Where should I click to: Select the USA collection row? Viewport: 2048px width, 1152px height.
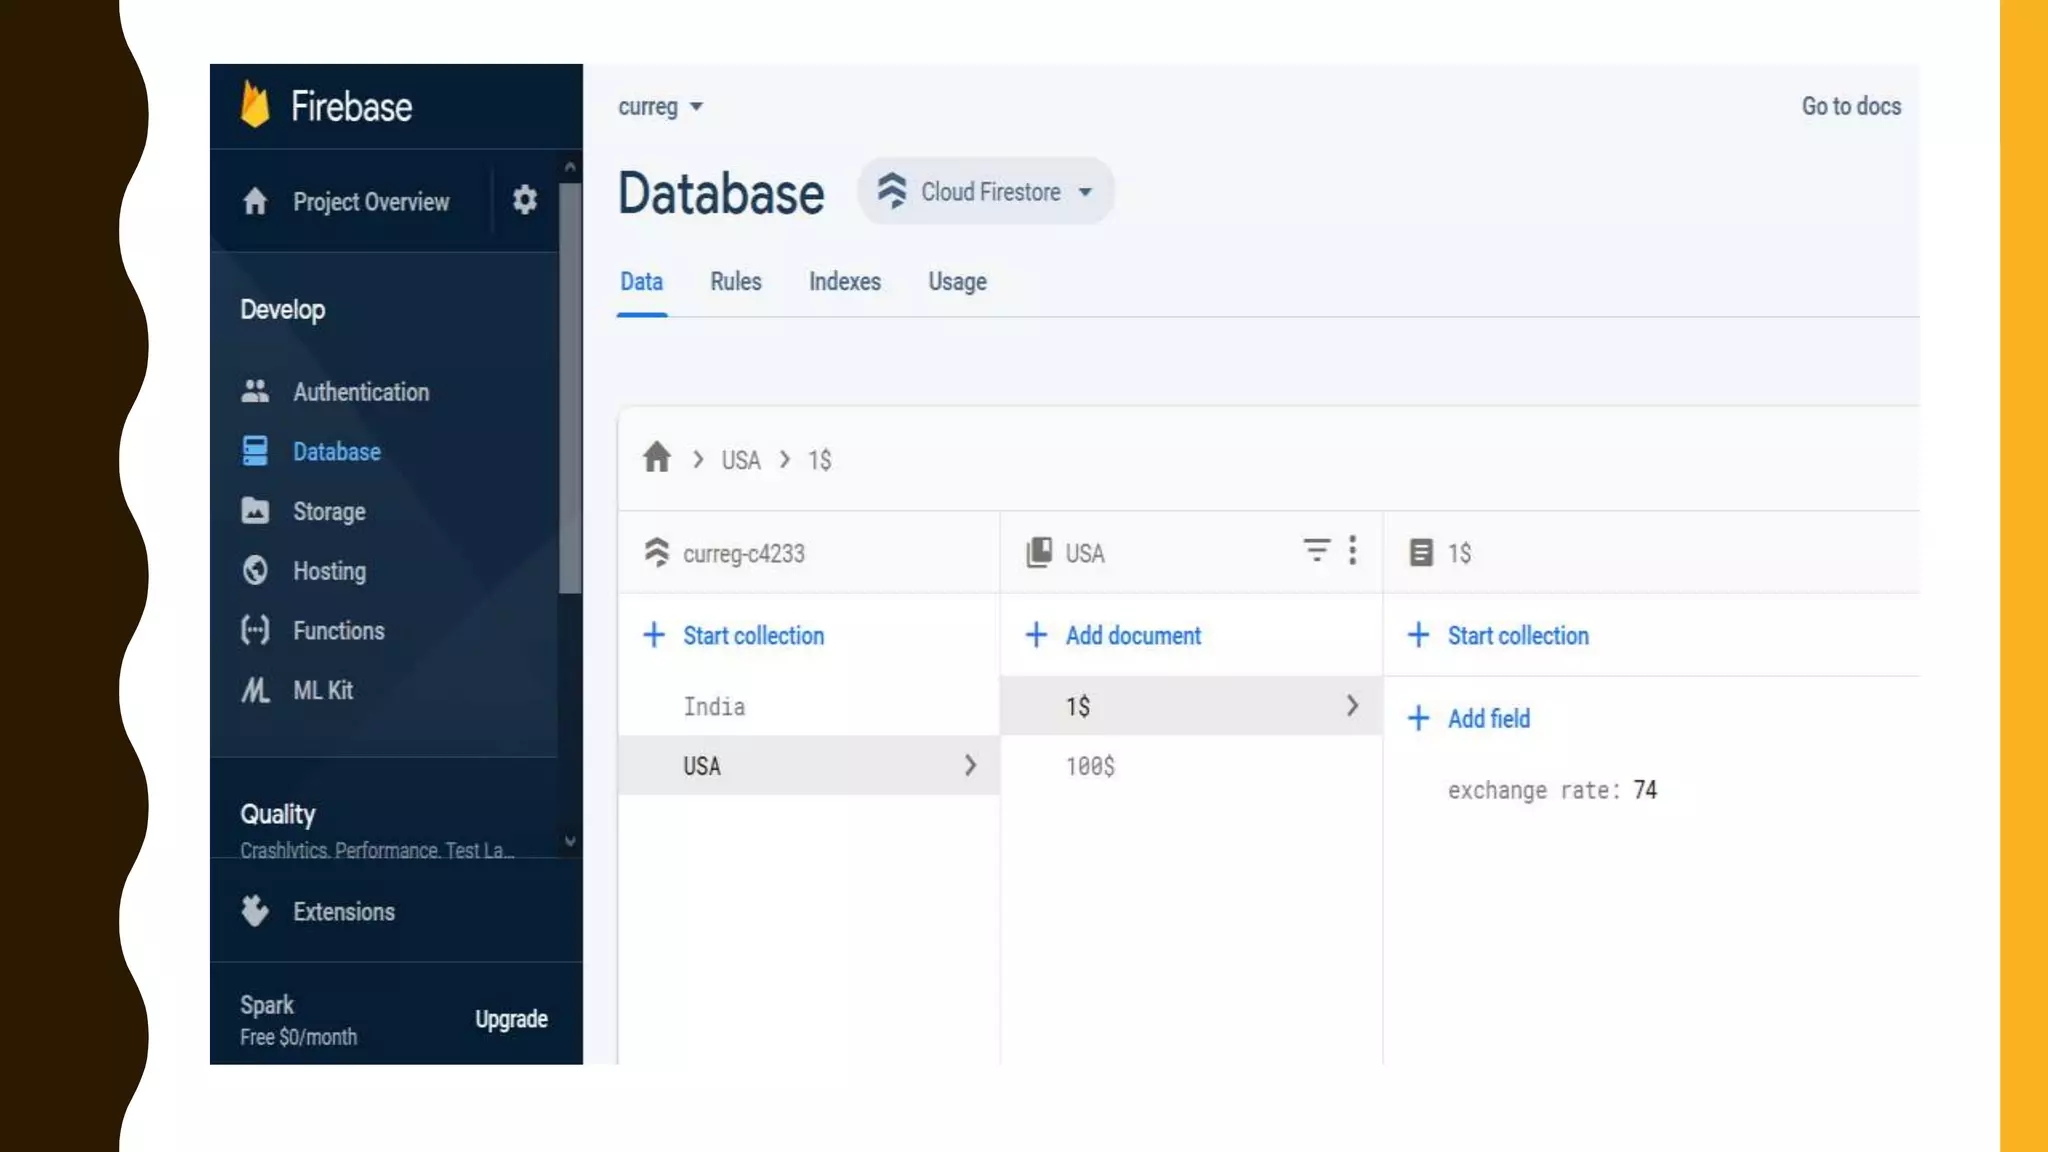808,765
